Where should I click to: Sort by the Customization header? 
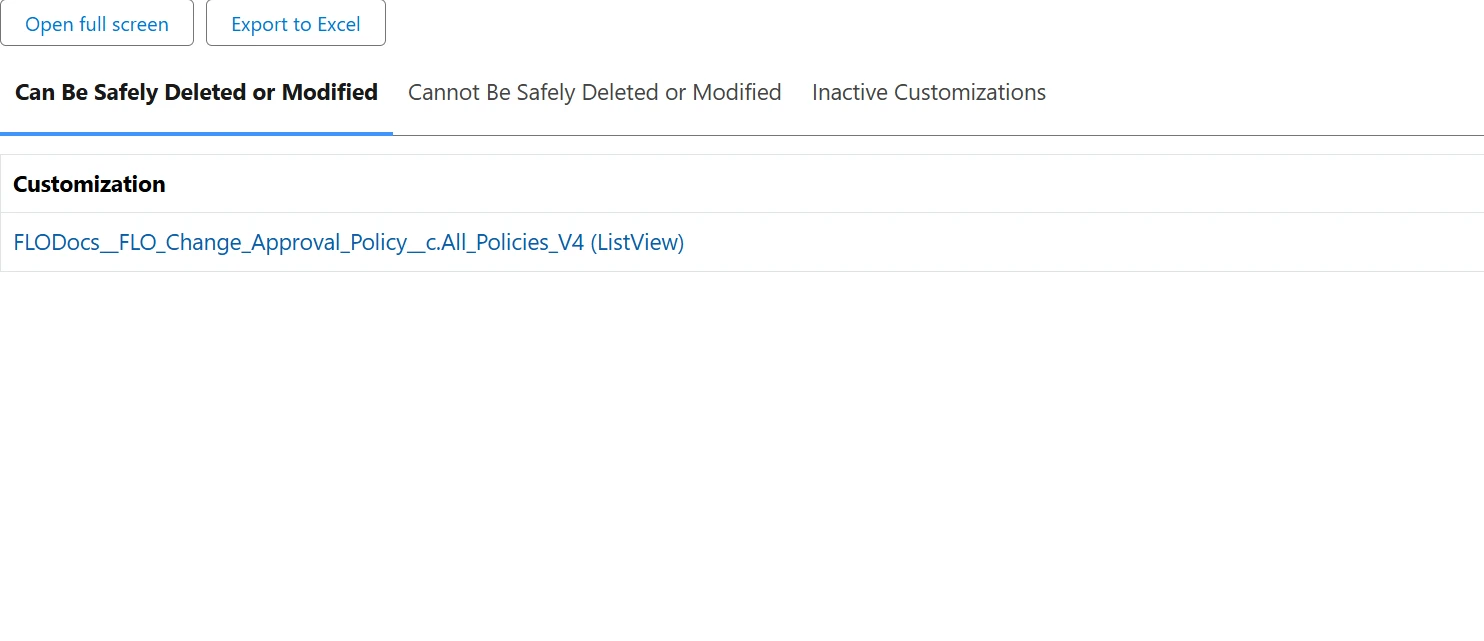[x=89, y=184]
